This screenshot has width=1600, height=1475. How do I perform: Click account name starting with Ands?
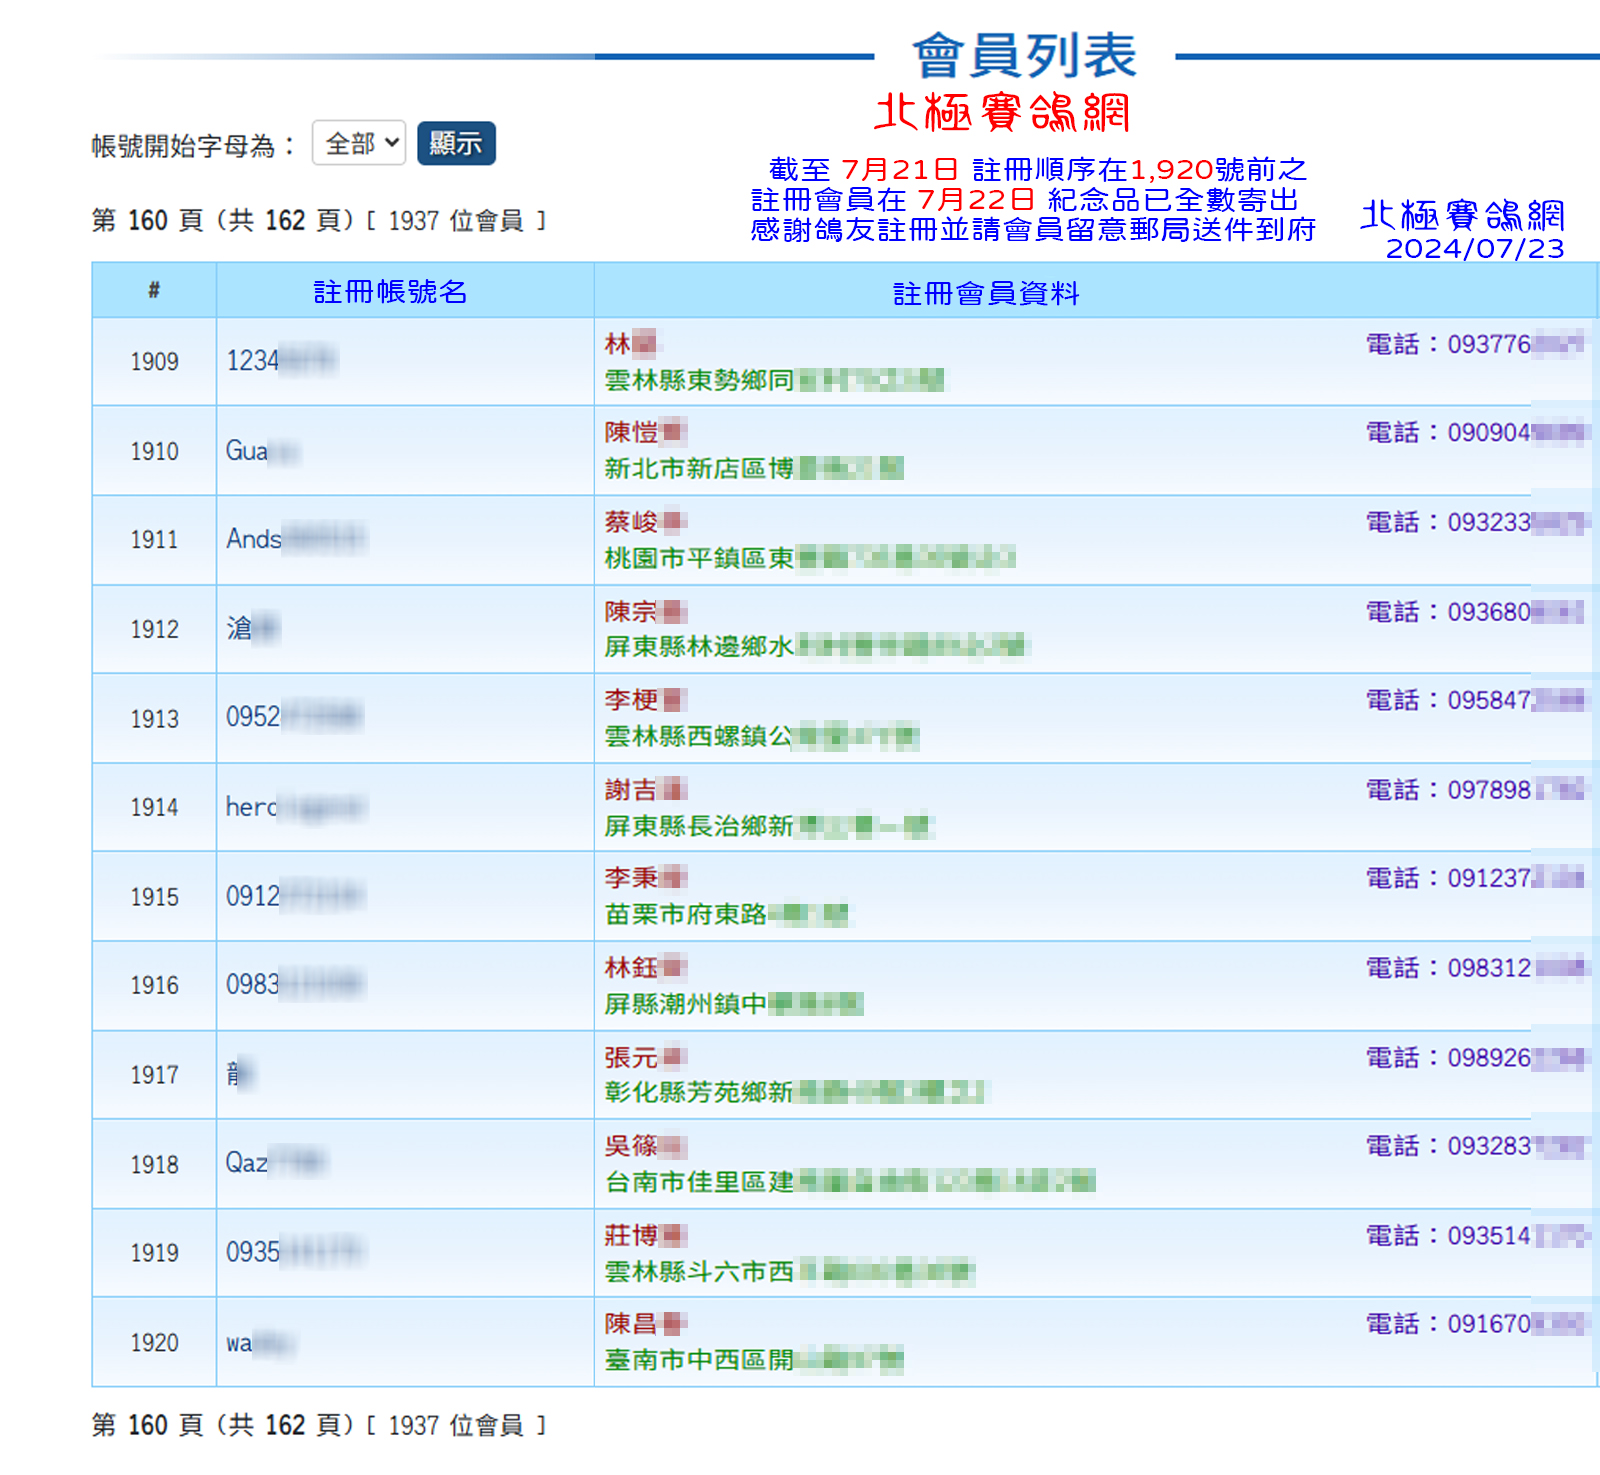[x=295, y=539]
